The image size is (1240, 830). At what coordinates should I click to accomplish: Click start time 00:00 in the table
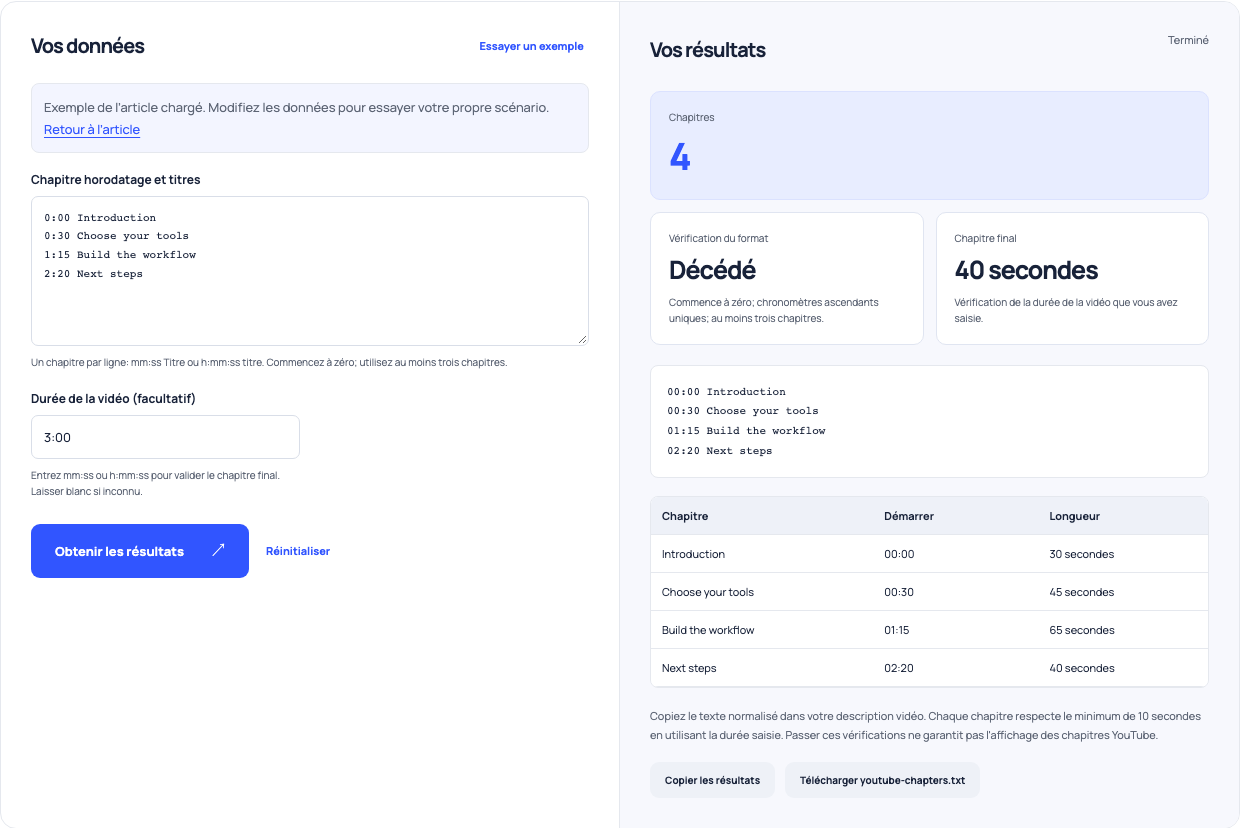pyautogui.click(x=899, y=554)
